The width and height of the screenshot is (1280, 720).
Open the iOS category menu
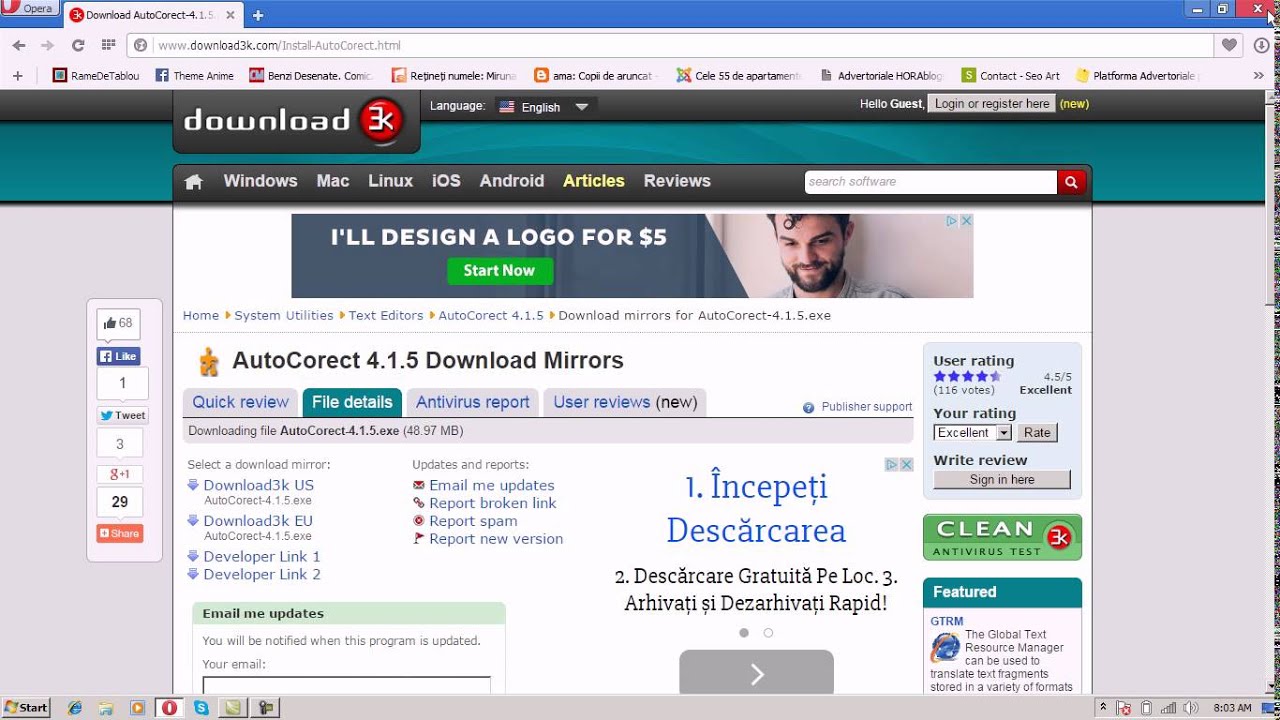446,181
